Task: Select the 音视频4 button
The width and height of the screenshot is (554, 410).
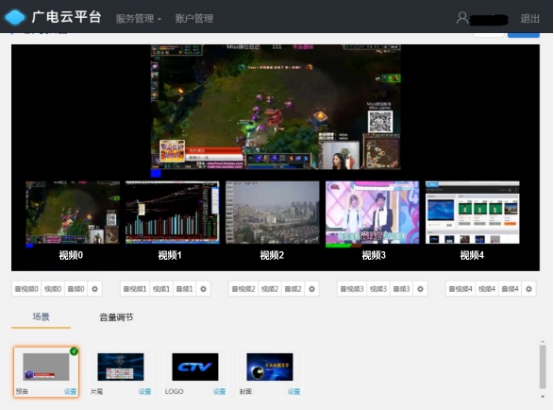Action: click(460, 289)
